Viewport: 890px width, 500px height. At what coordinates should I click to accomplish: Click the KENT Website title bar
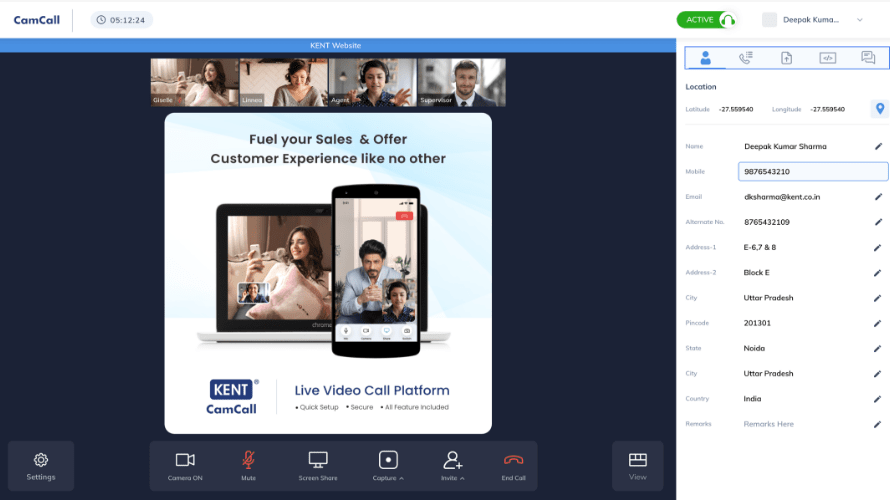tap(338, 45)
